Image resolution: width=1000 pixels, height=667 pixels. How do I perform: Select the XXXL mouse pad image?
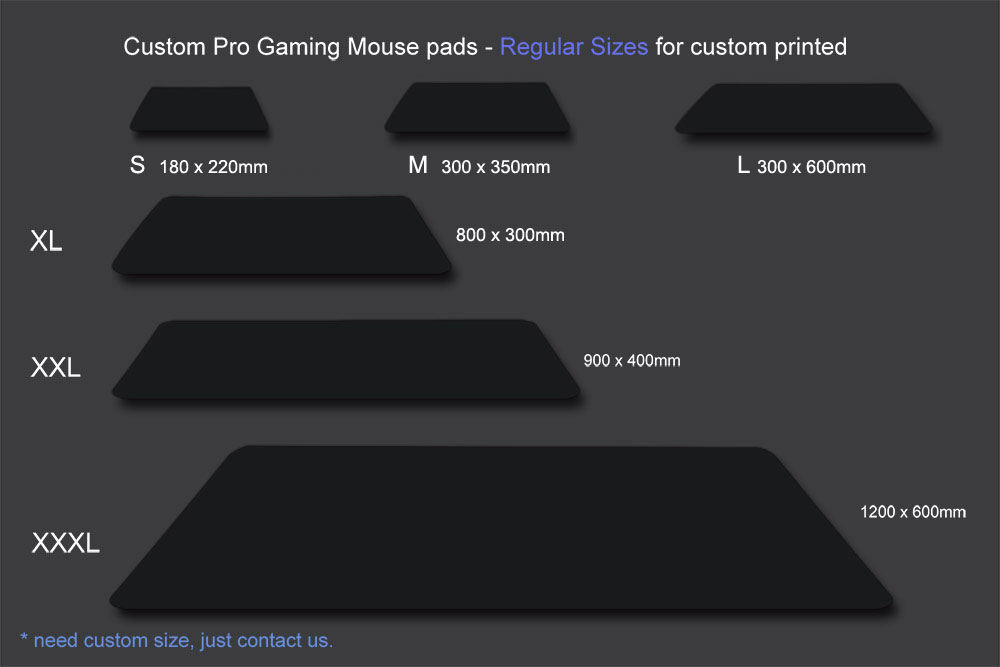501,527
